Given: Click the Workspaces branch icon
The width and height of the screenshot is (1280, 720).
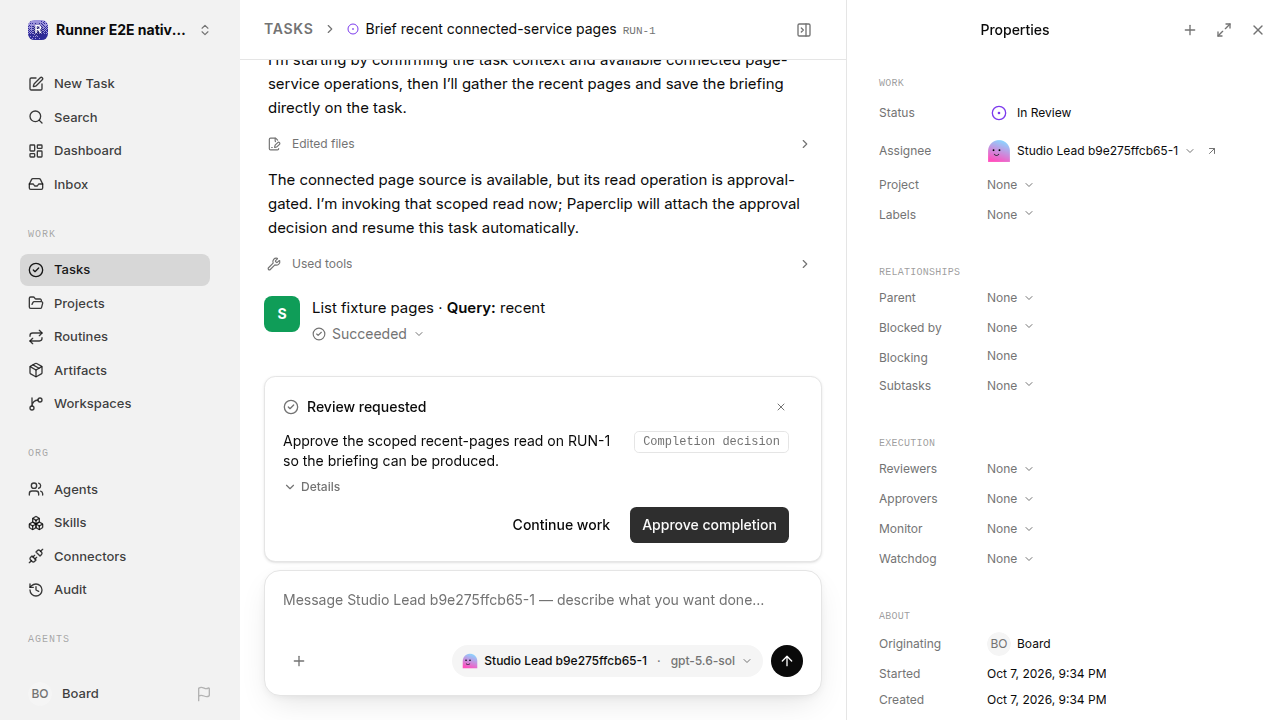Looking at the screenshot, I should pos(36,404).
